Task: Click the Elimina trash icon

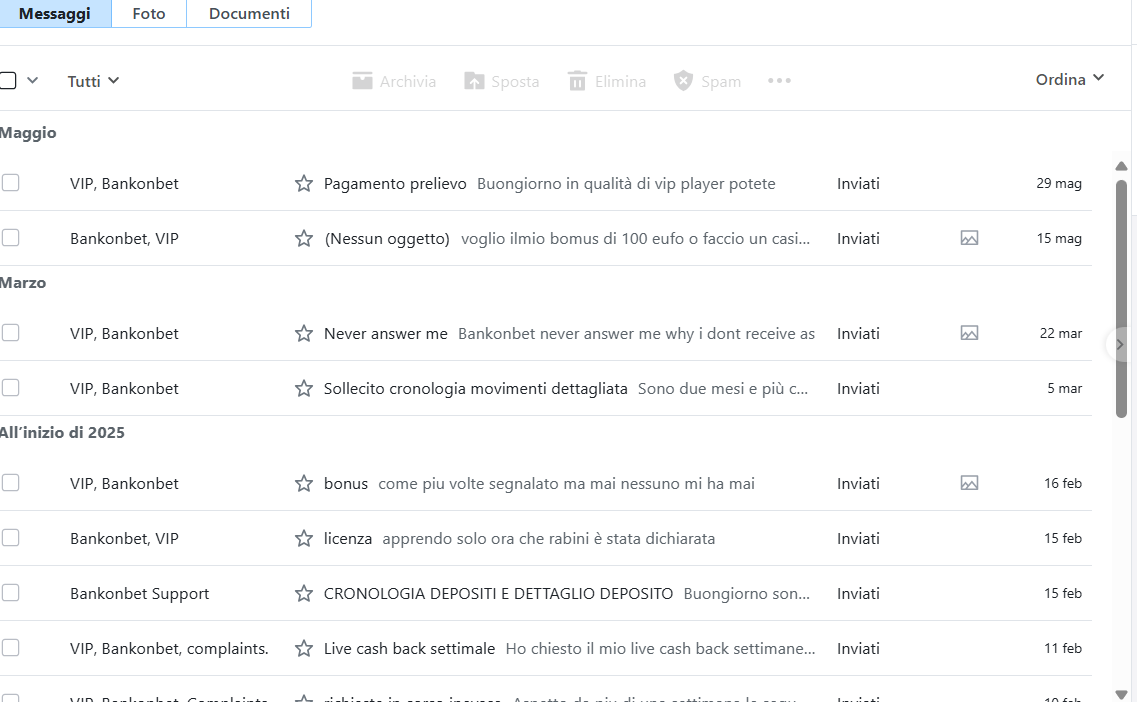Action: tap(577, 81)
